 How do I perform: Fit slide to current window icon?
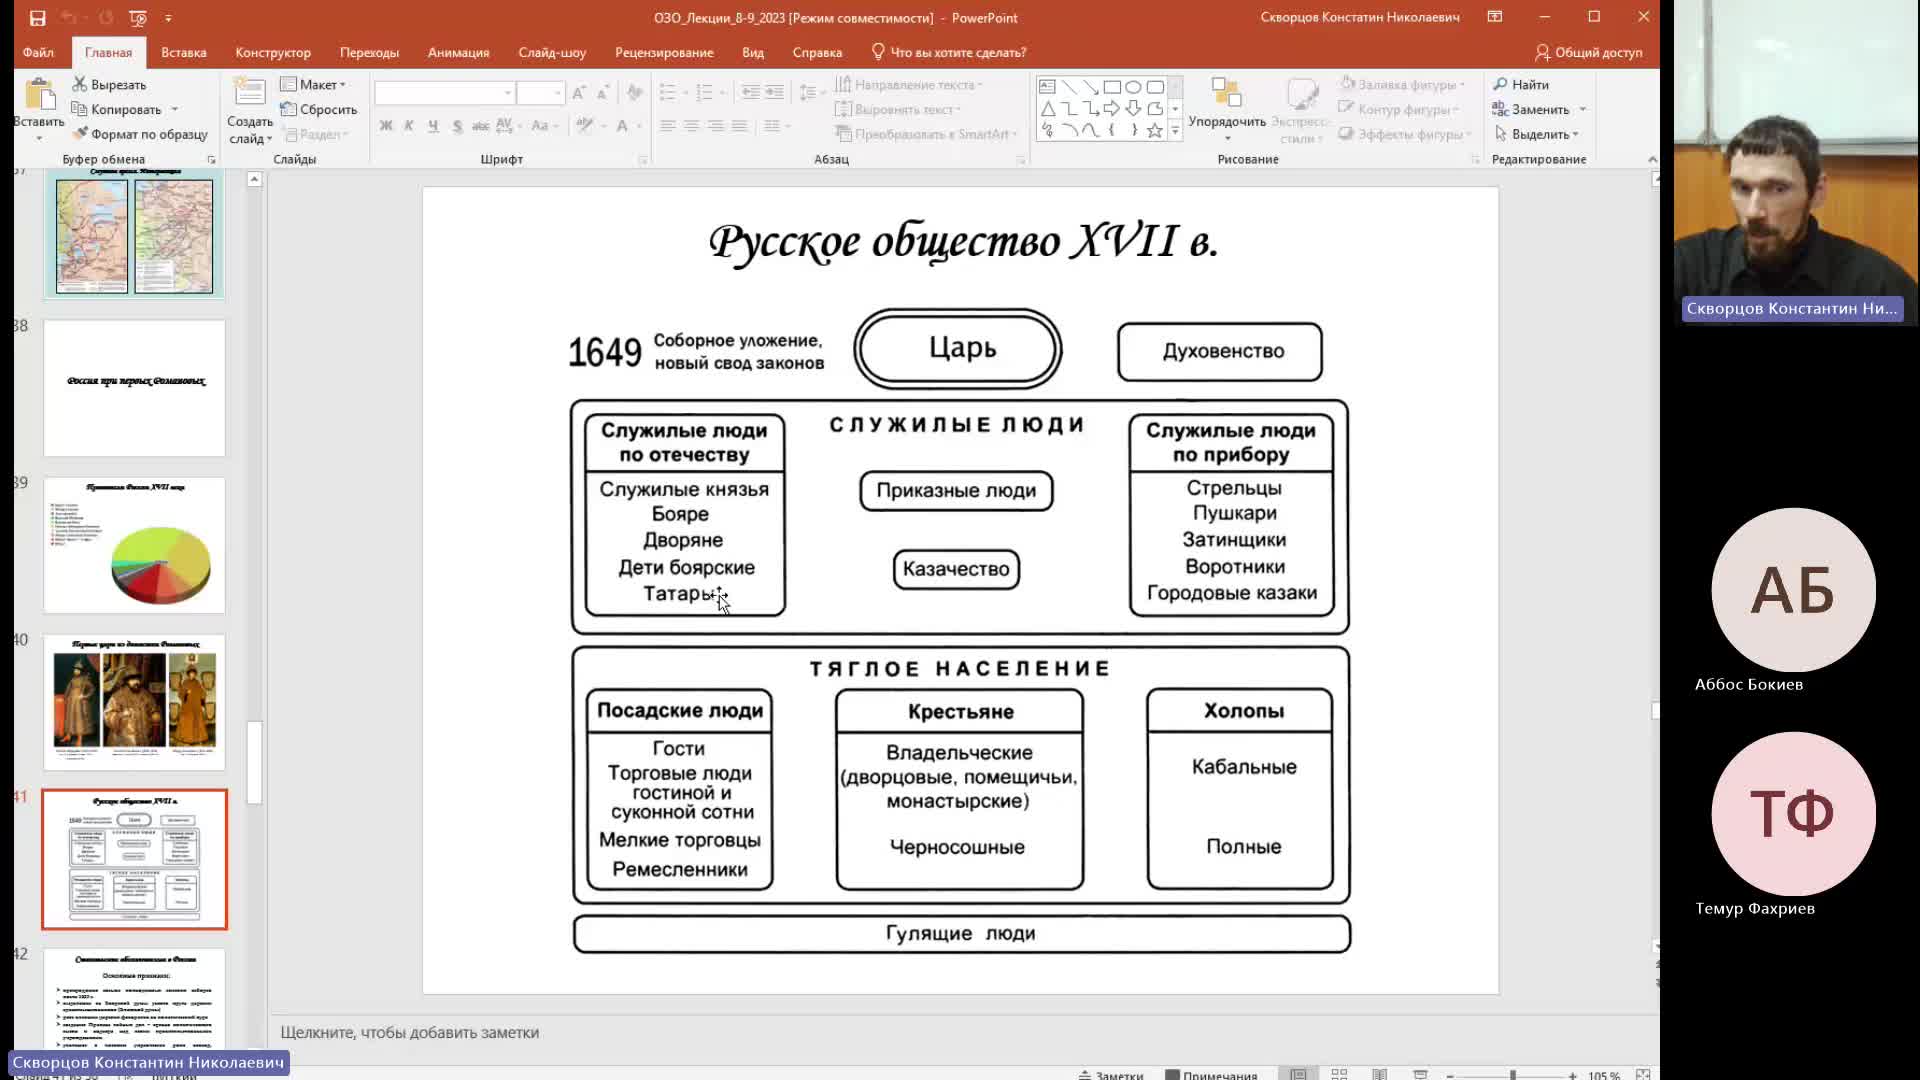(1642, 1074)
